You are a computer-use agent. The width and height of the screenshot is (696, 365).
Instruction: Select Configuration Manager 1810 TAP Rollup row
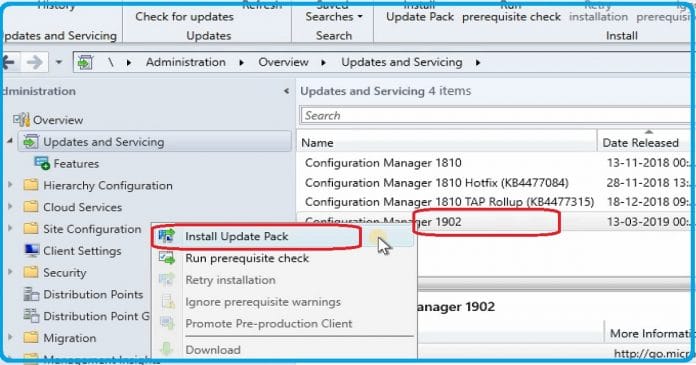pyautogui.click(x=495, y=202)
